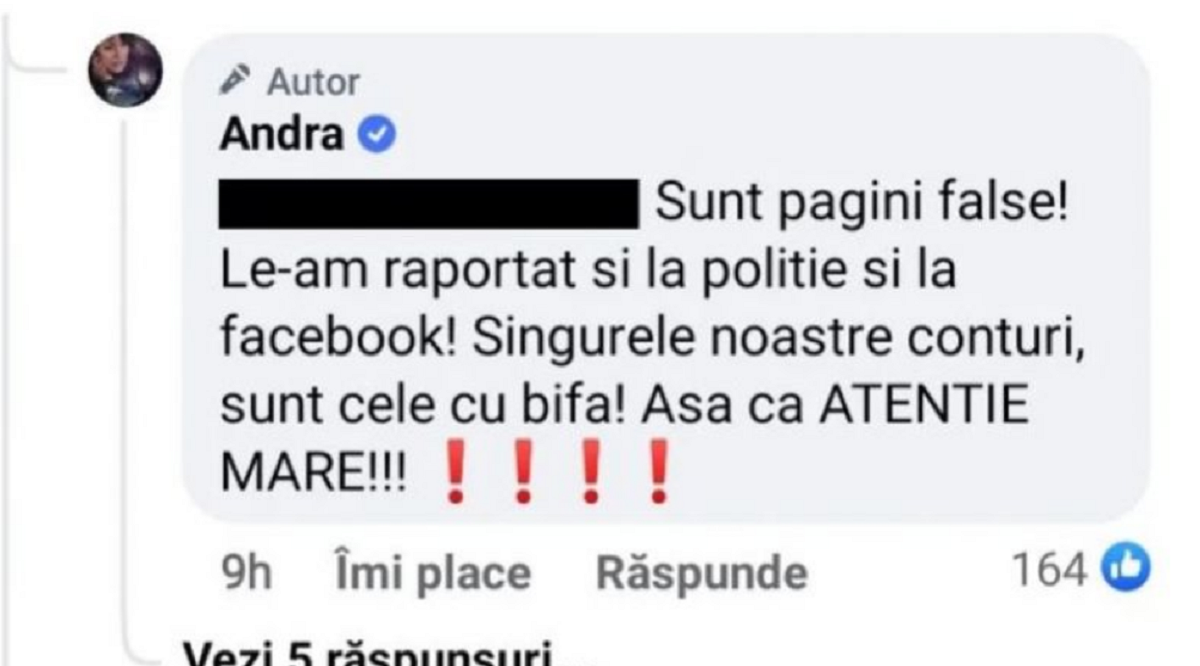Click the pencil icon beside Autor

tap(234, 80)
